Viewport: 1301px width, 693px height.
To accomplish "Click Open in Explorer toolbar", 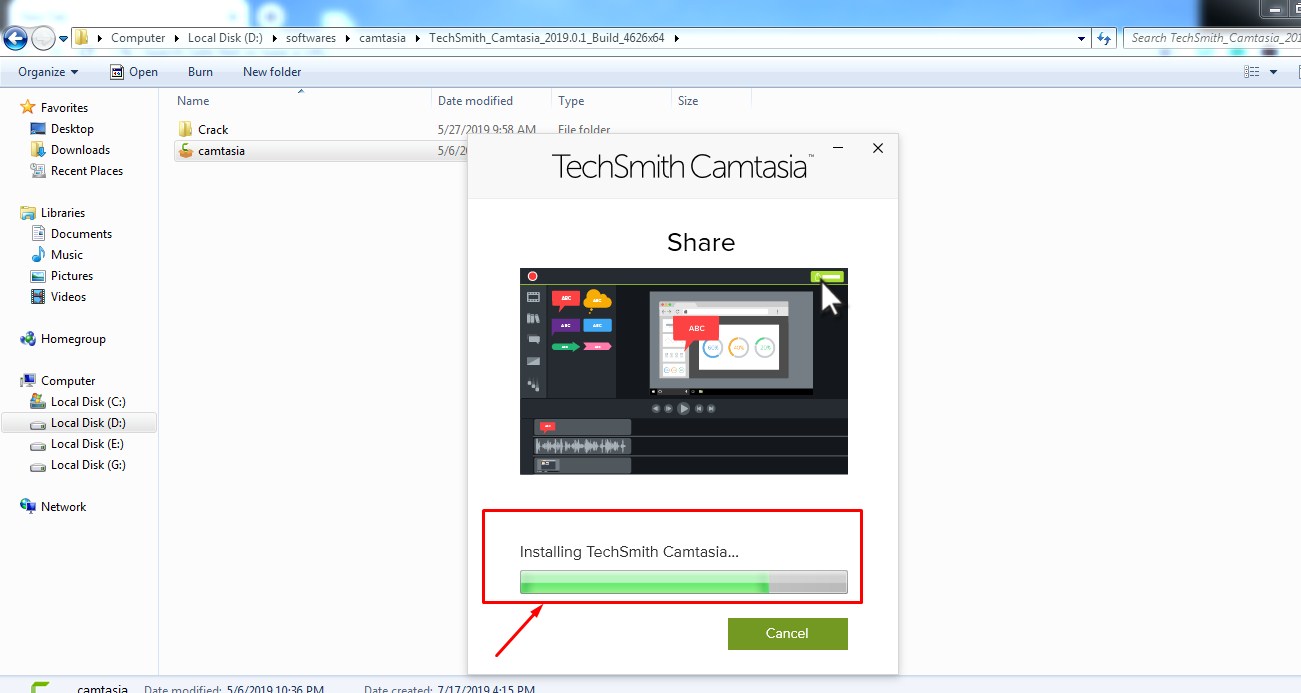I will [134, 72].
